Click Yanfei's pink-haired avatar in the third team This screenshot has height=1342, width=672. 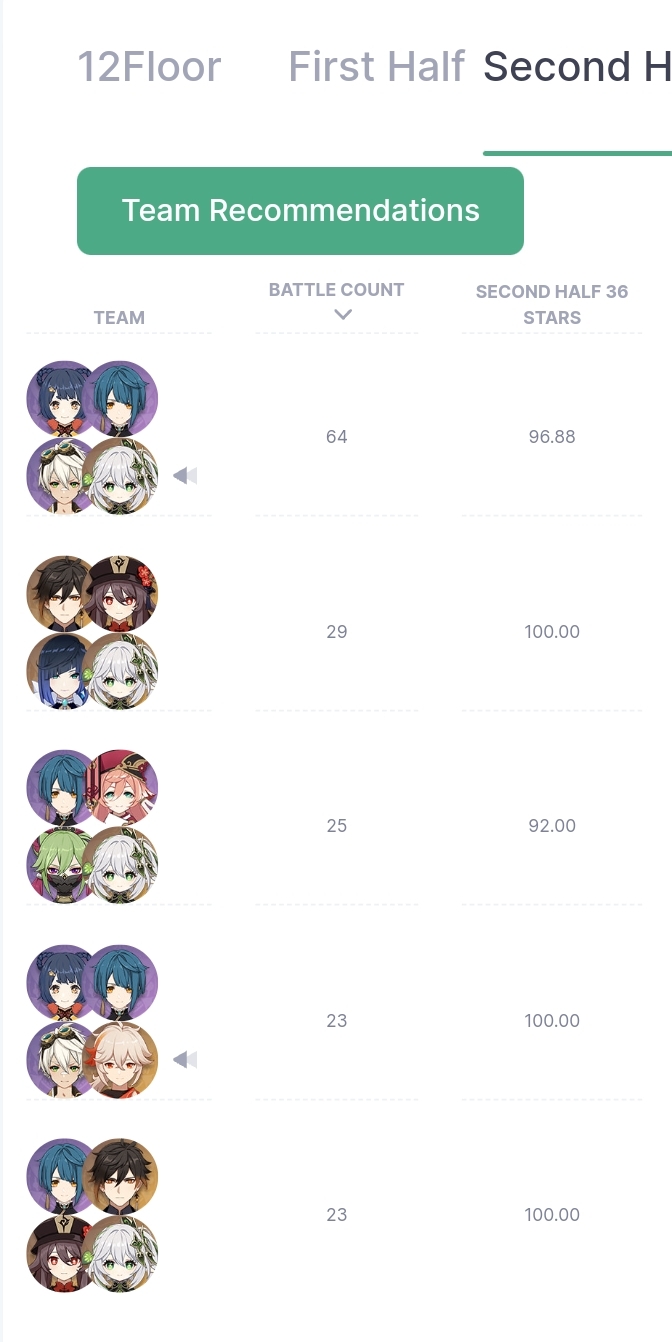tap(120, 788)
